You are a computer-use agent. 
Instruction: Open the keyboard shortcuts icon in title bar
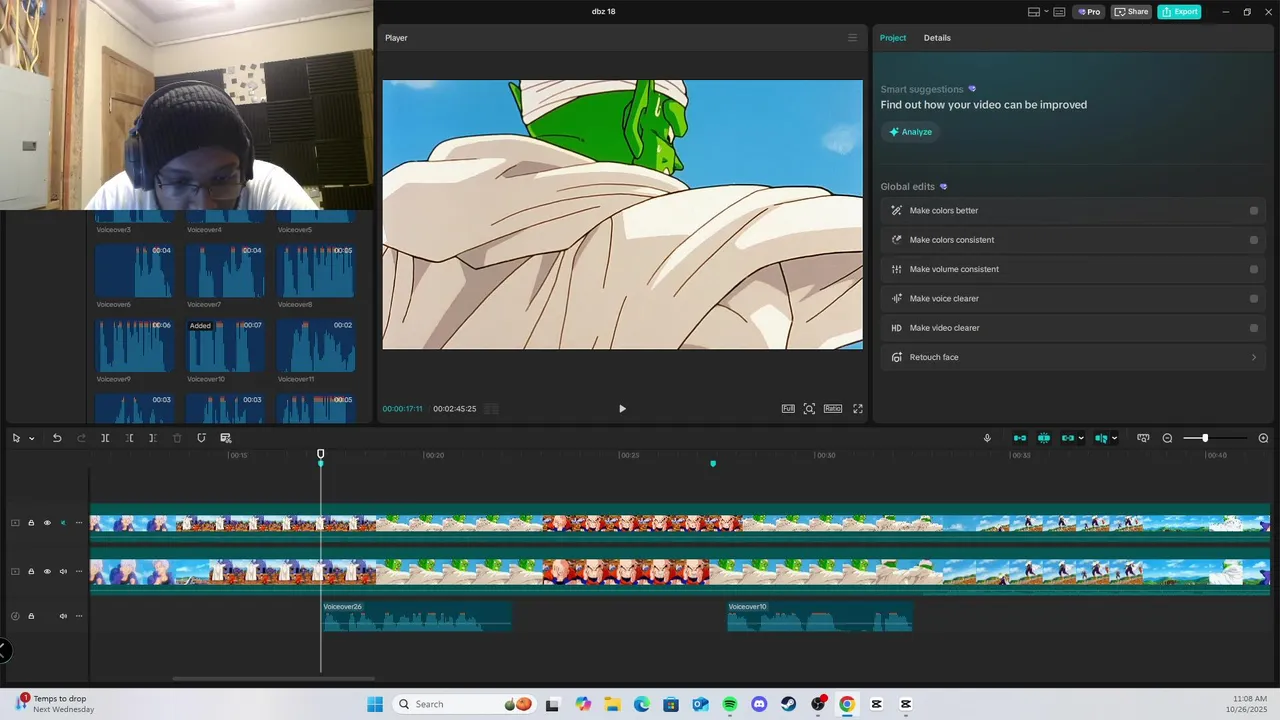point(1059,12)
